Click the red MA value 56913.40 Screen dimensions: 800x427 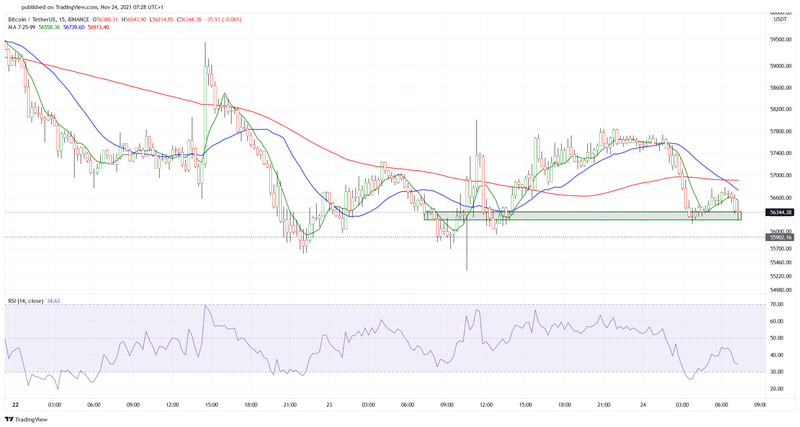point(98,27)
